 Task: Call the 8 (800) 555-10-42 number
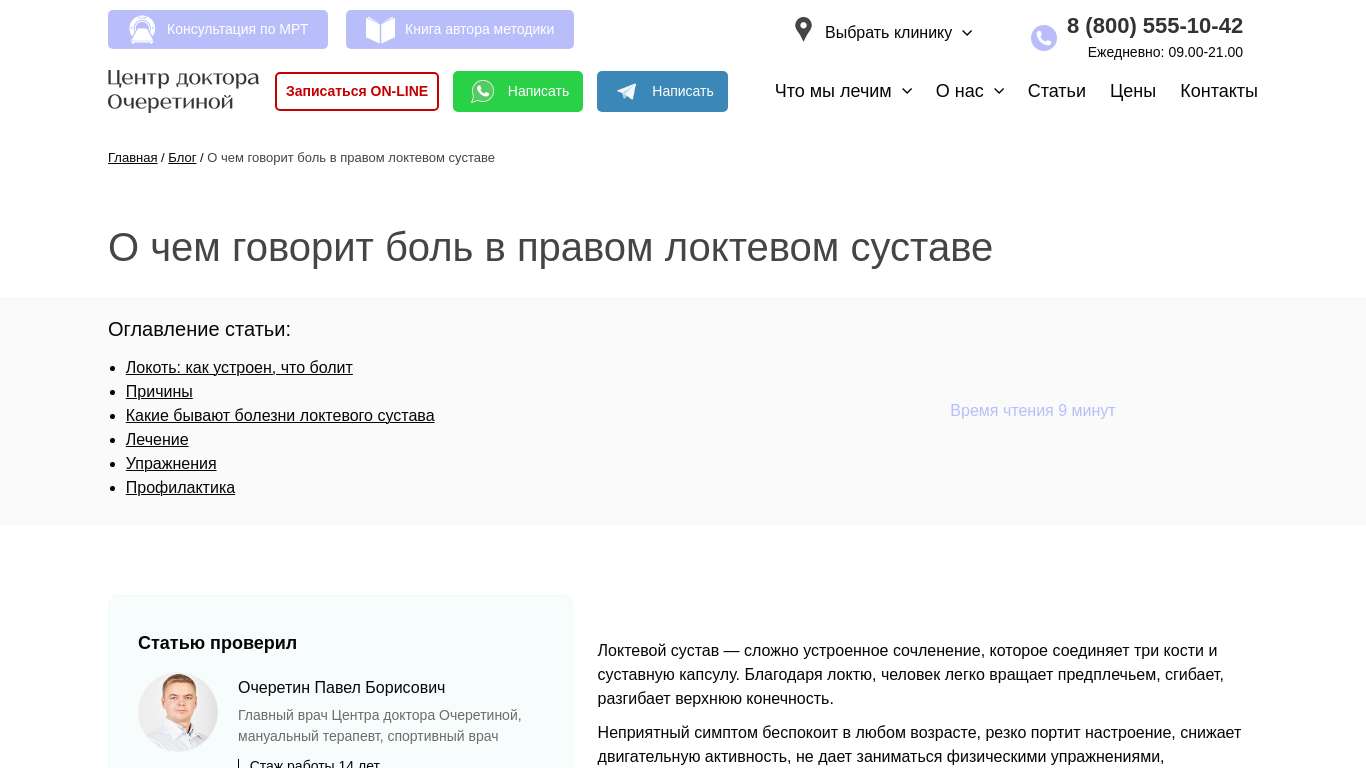coord(1154,26)
